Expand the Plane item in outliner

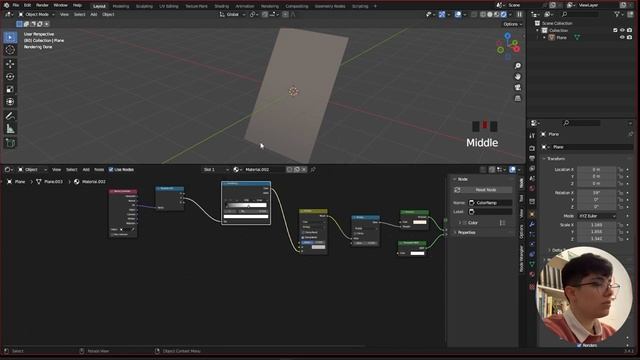click(x=544, y=37)
